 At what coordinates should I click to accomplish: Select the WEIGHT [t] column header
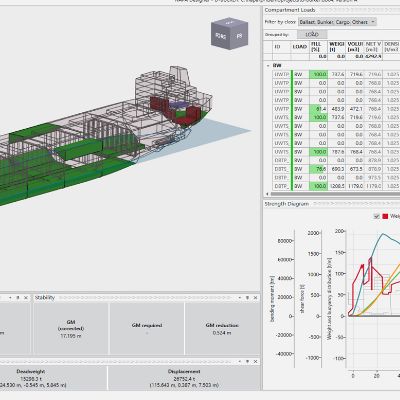tap(337, 47)
